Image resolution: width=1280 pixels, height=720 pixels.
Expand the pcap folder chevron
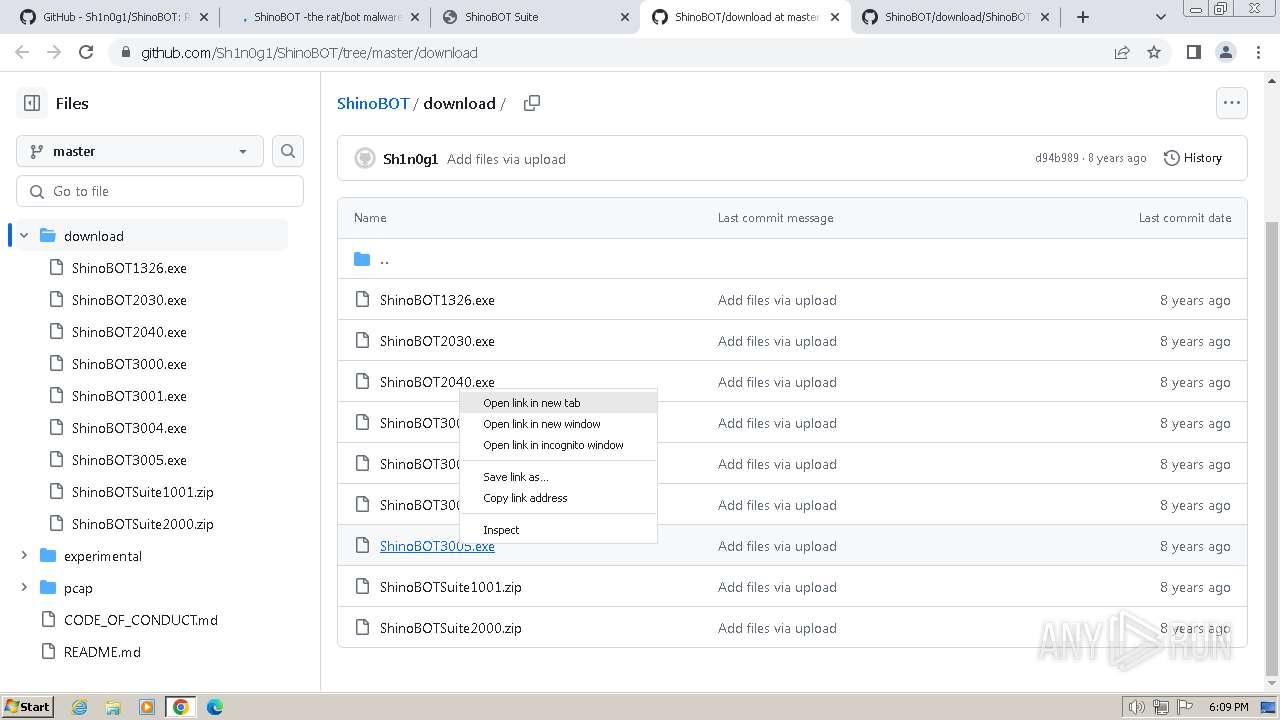[24, 588]
